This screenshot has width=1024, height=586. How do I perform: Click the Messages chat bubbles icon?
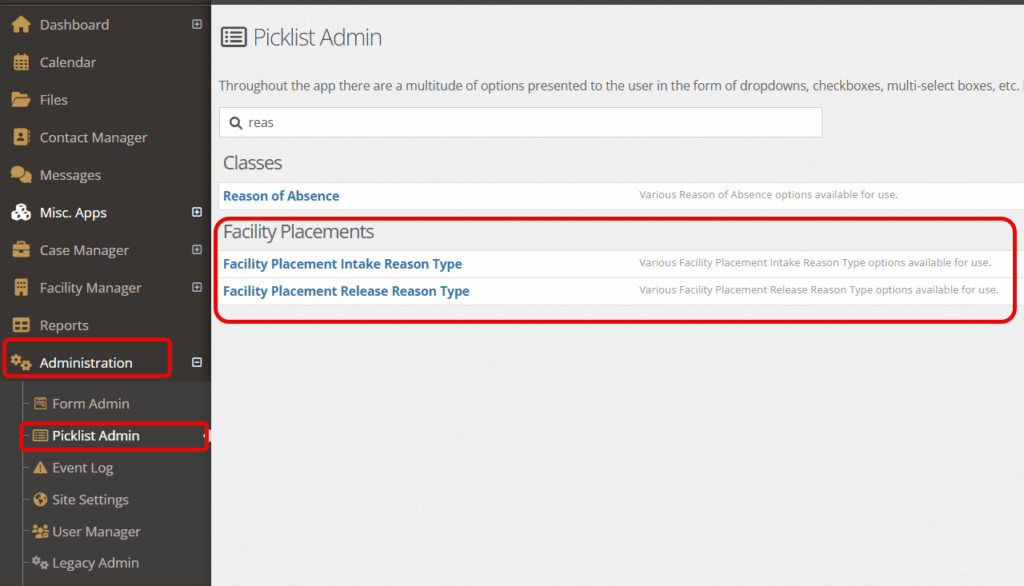pyautogui.click(x=21, y=175)
